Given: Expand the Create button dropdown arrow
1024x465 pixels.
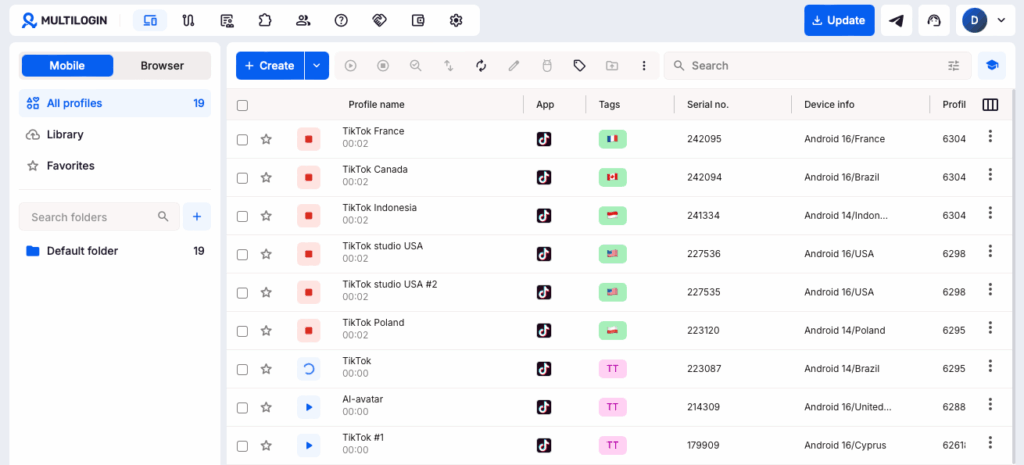Looking at the screenshot, I should point(317,65).
